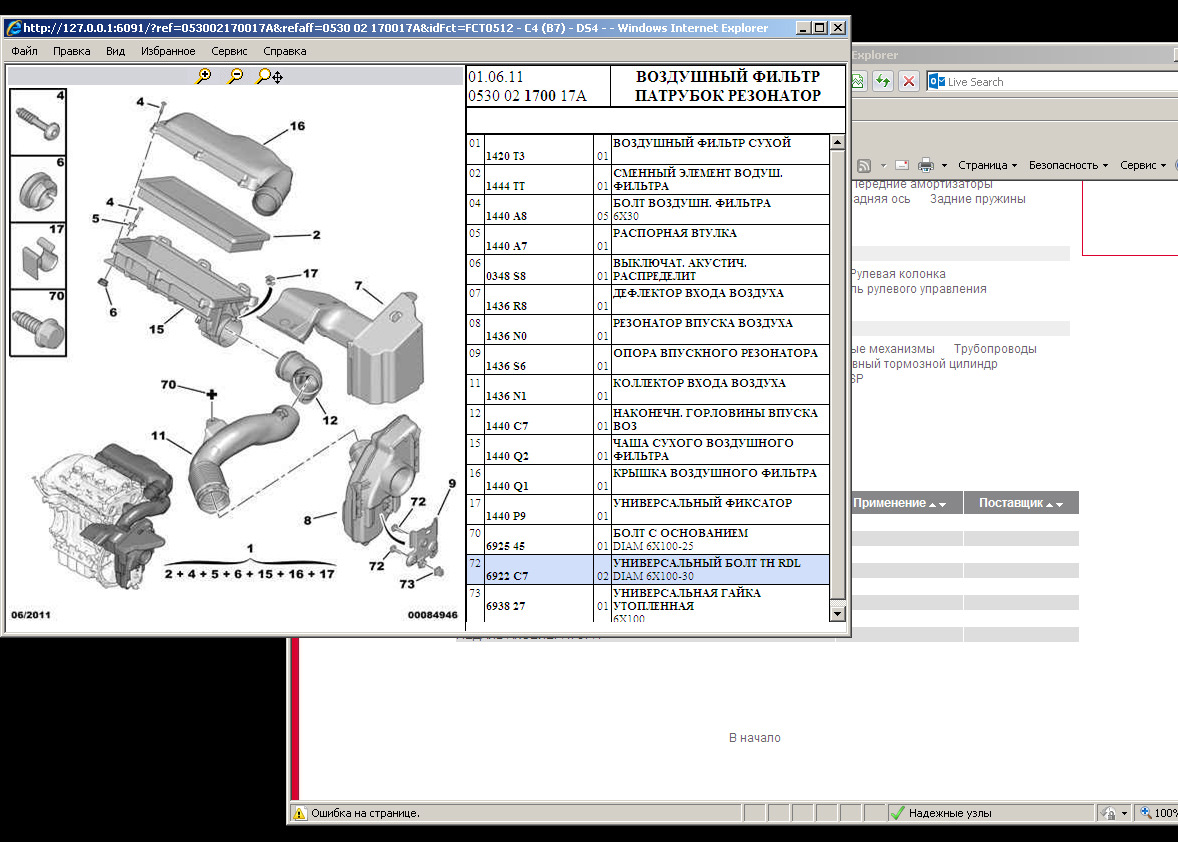Click the Задние пружины link
This screenshot has width=1178, height=842.
(977, 199)
